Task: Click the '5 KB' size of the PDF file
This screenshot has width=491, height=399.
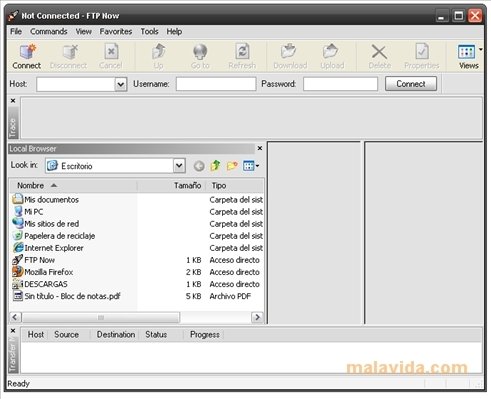Action: (x=193, y=296)
